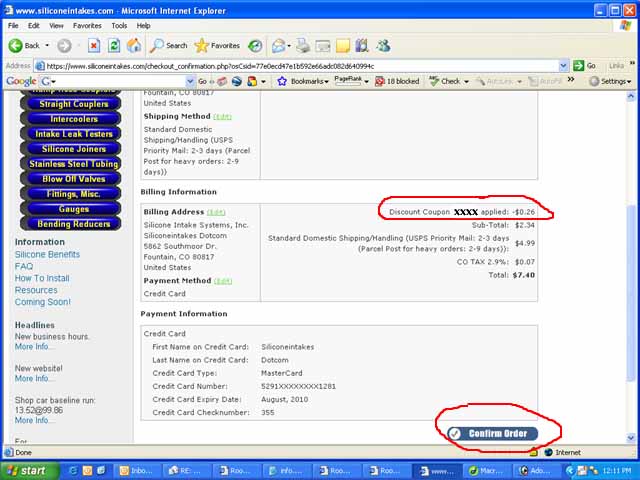Image resolution: width=640 pixels, height=480 pixels.
Task: Open the PageRank dropdown
Action: point(367,81)
